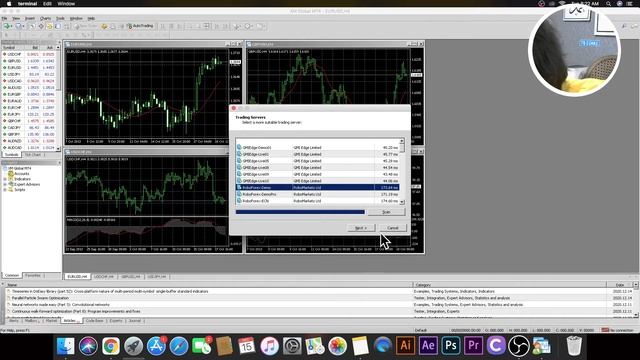
Task: Switch to the GBPUSD,H4 chart tab
Action: tap(131, 277)
